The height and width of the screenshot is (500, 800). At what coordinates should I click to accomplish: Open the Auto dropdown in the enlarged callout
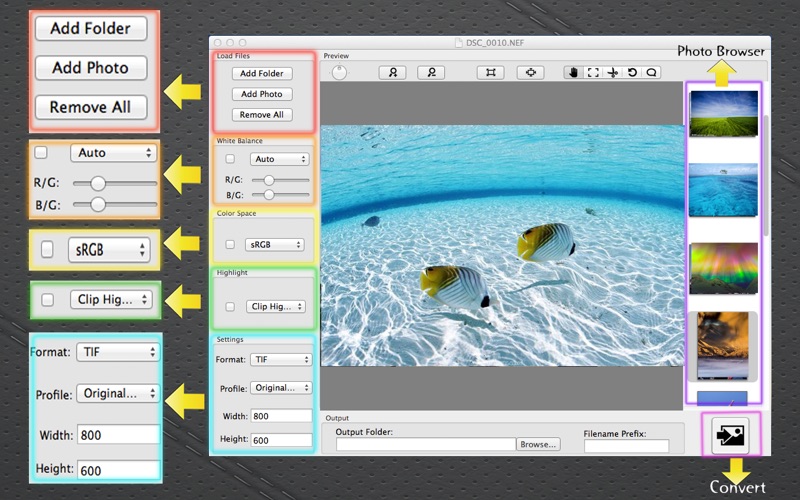(113, 153)
